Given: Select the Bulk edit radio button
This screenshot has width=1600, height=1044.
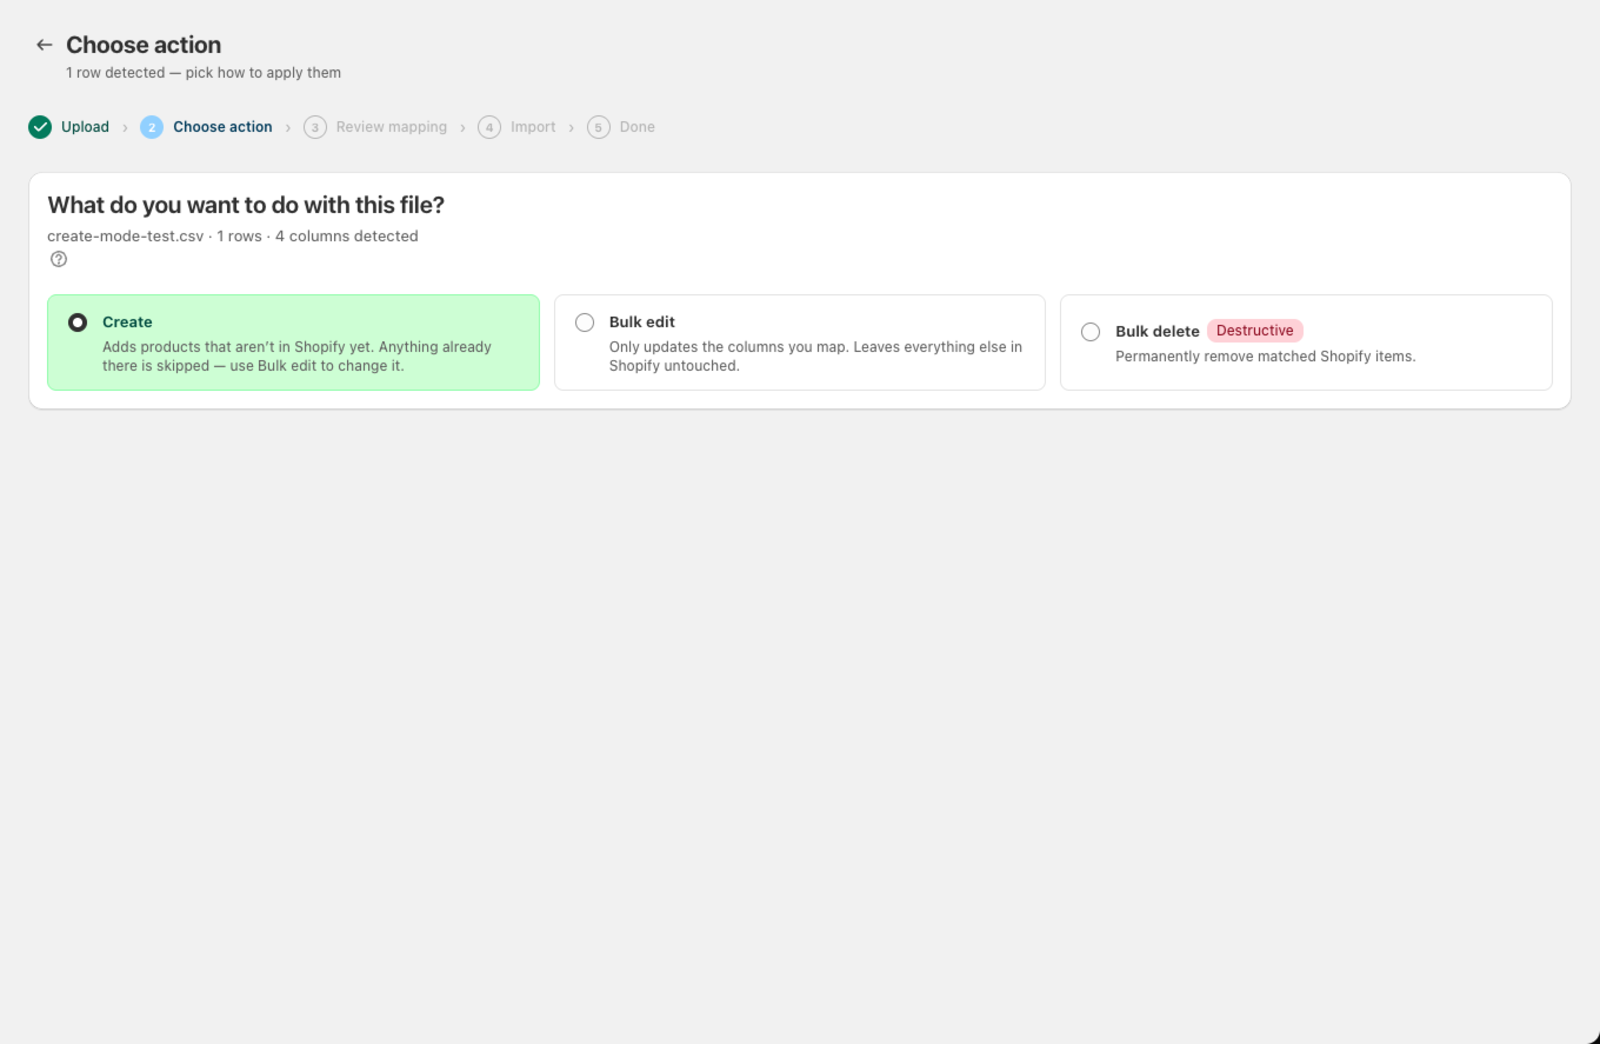Looking at the screenshot, I should coord(585,322).
